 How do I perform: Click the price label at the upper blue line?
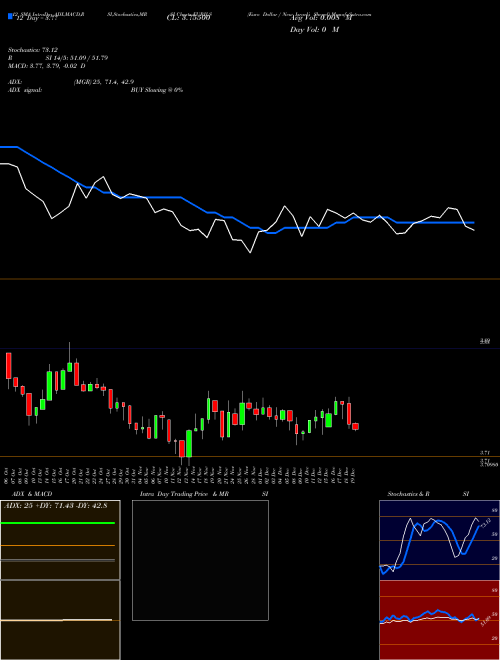pyautogui.click(x=485, y=341)
